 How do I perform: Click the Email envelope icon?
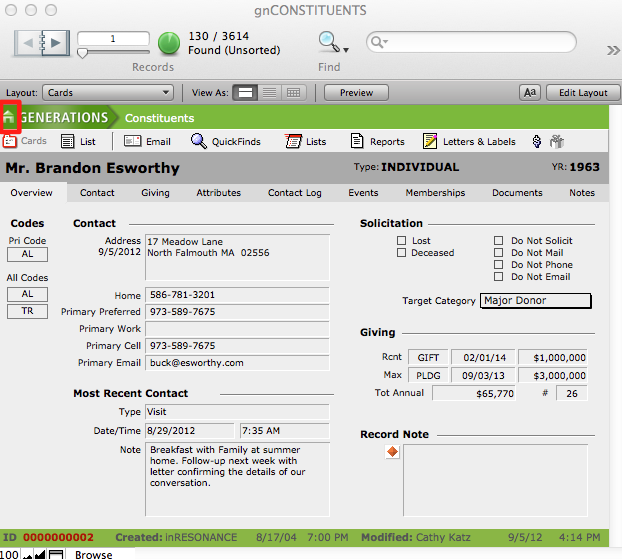(x=132, y=142)
